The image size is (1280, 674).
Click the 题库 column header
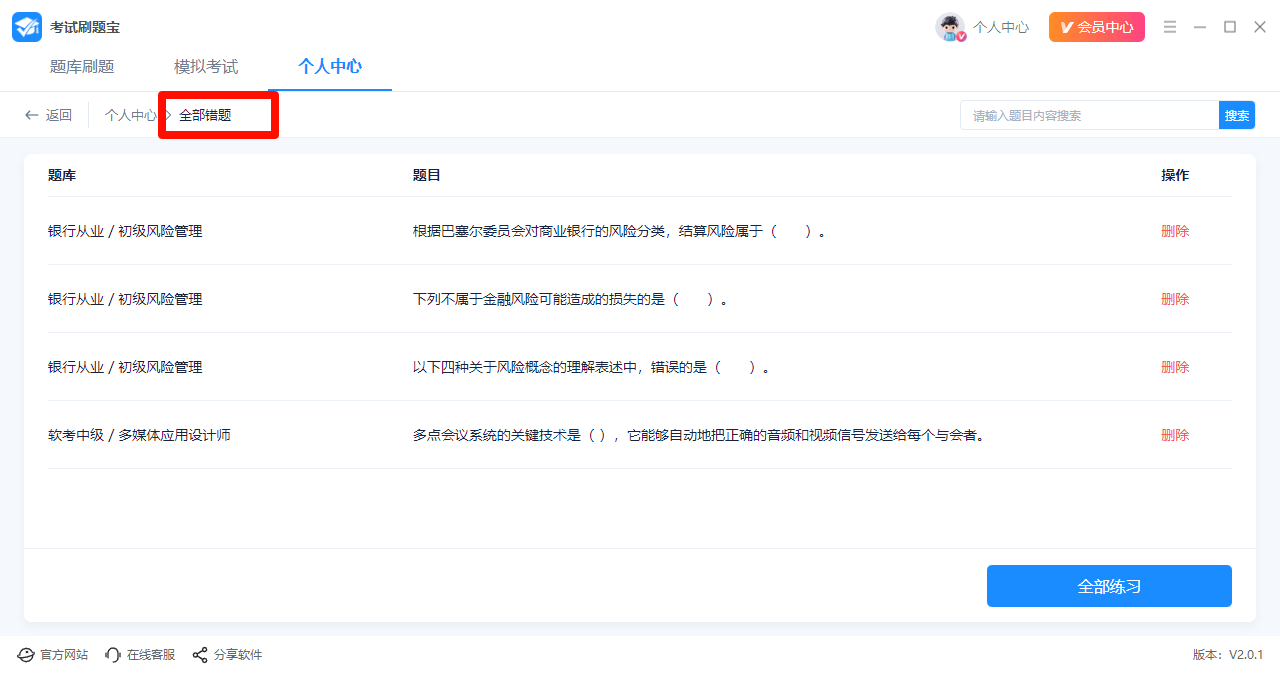(62, 175)
